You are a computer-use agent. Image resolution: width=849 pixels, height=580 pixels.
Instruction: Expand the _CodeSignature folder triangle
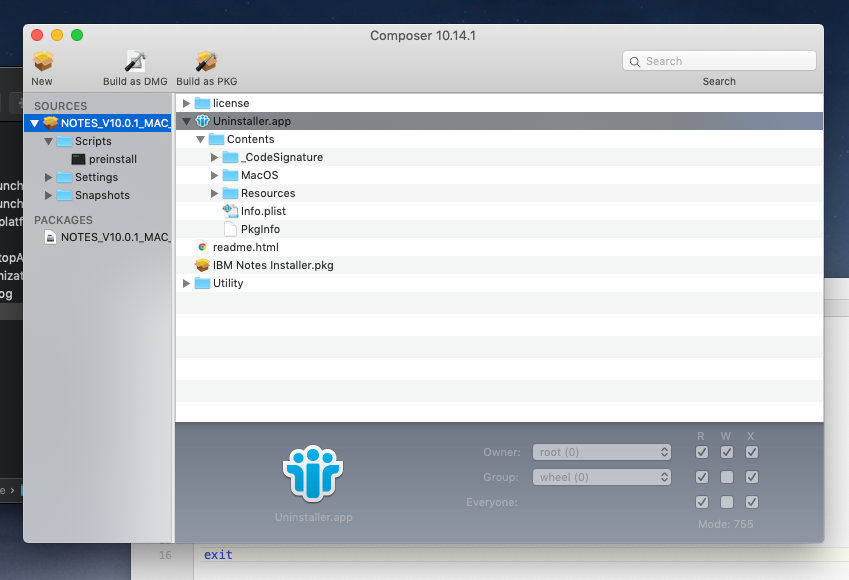[214, 157]
